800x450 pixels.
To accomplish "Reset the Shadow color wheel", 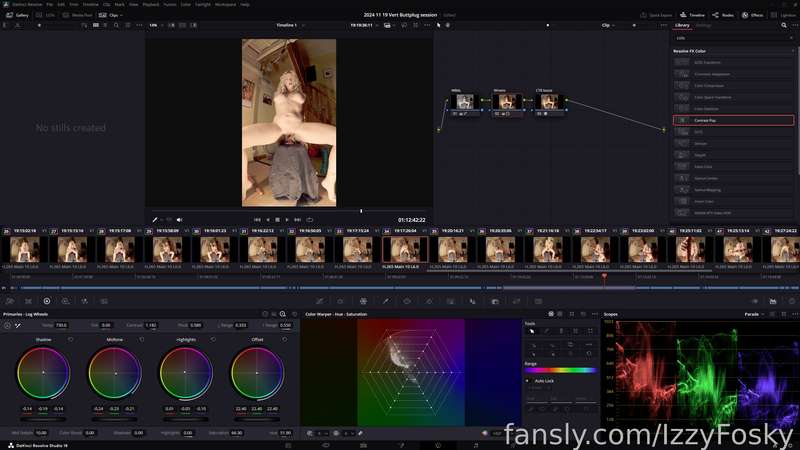I will 70,339.
